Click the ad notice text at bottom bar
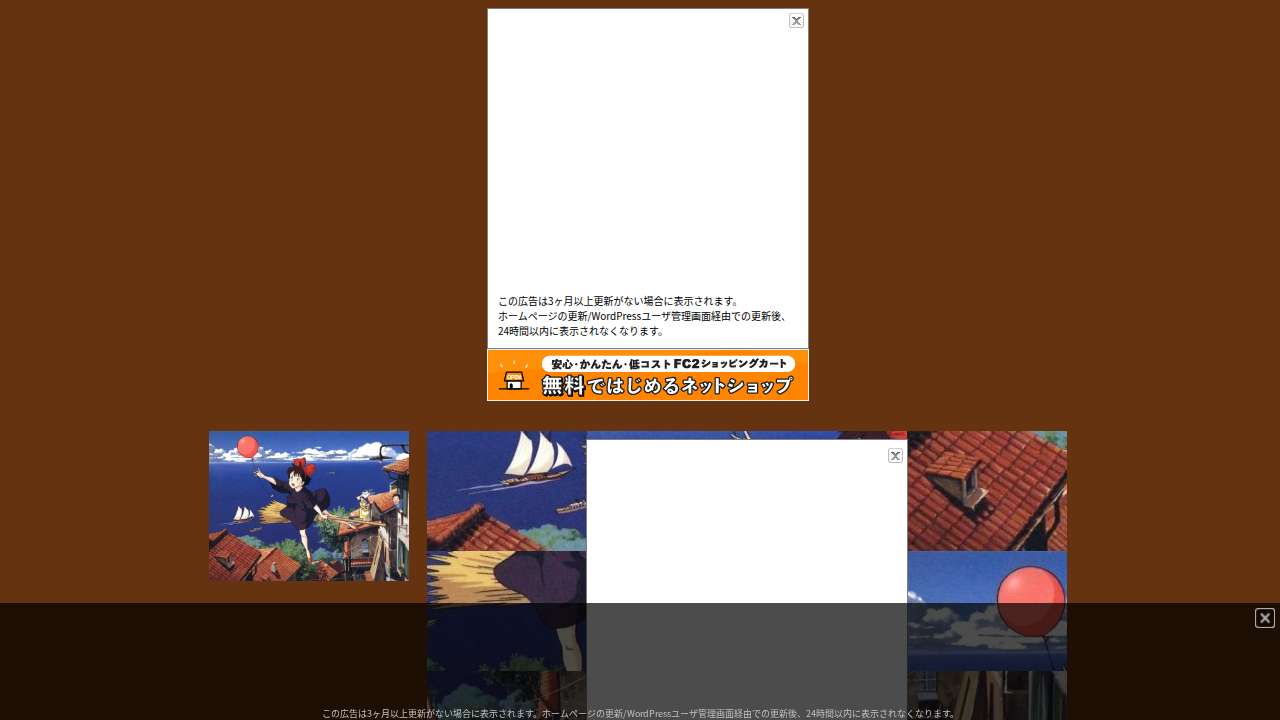 (640, 713)
